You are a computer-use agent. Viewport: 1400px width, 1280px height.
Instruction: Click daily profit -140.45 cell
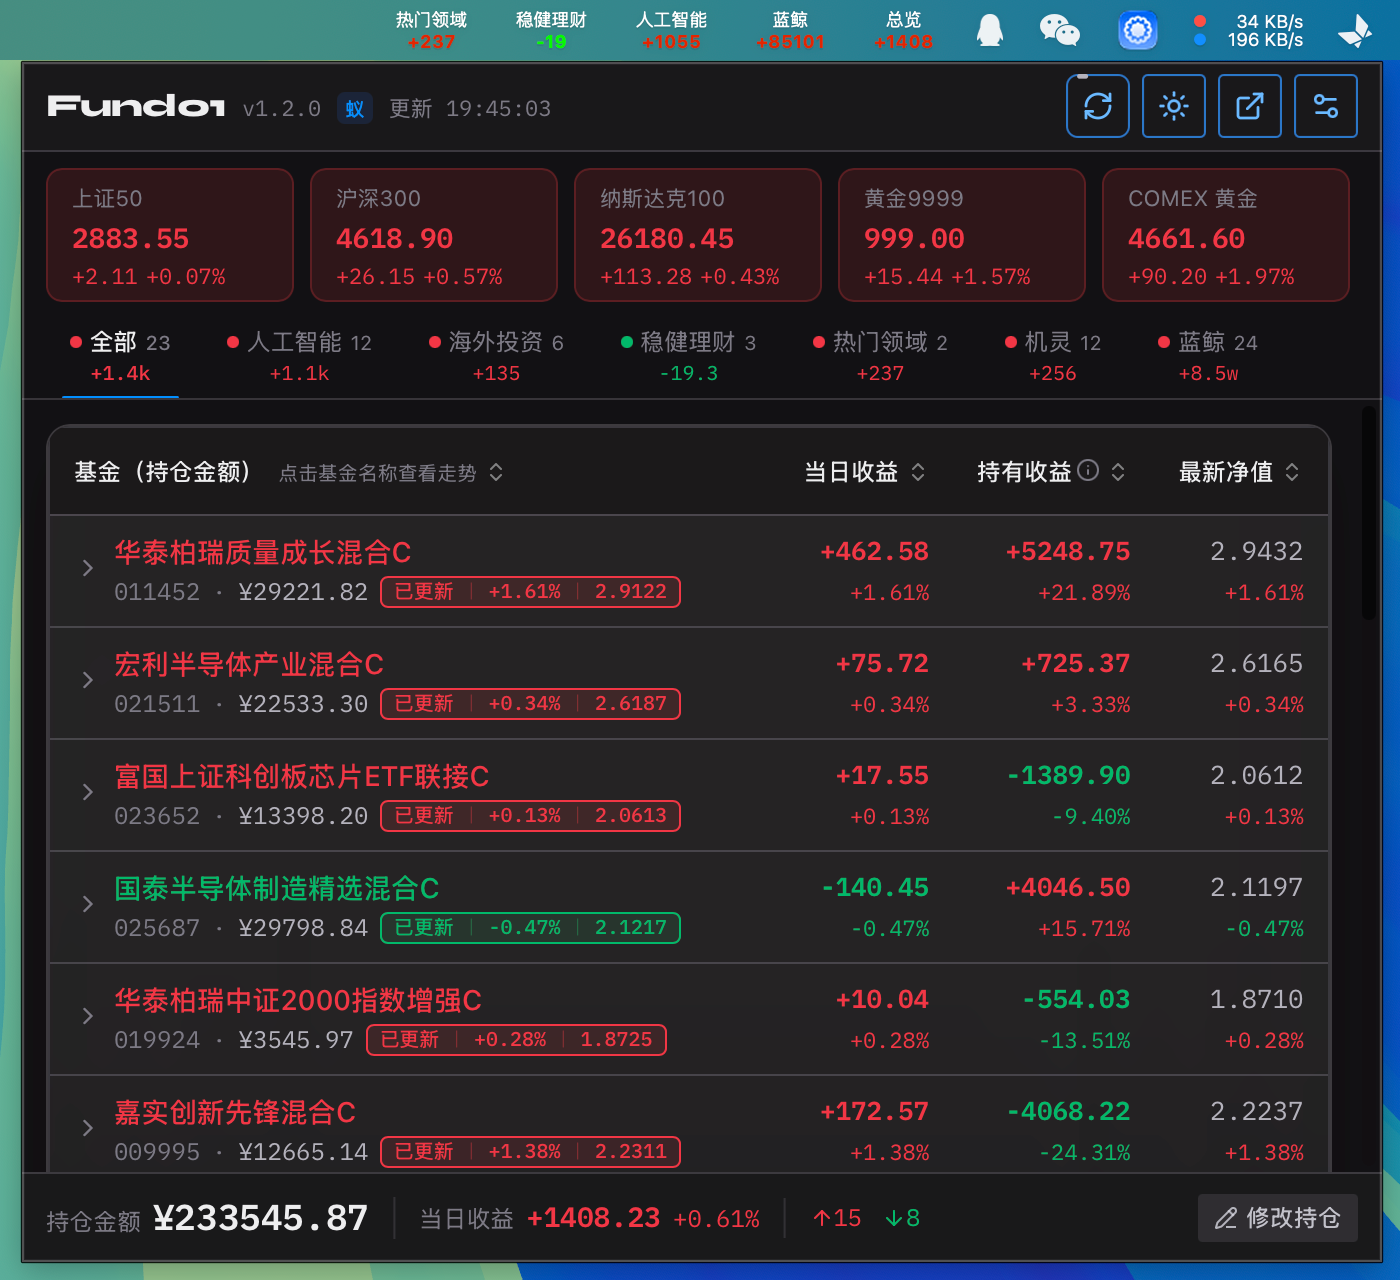click(875, 888)
